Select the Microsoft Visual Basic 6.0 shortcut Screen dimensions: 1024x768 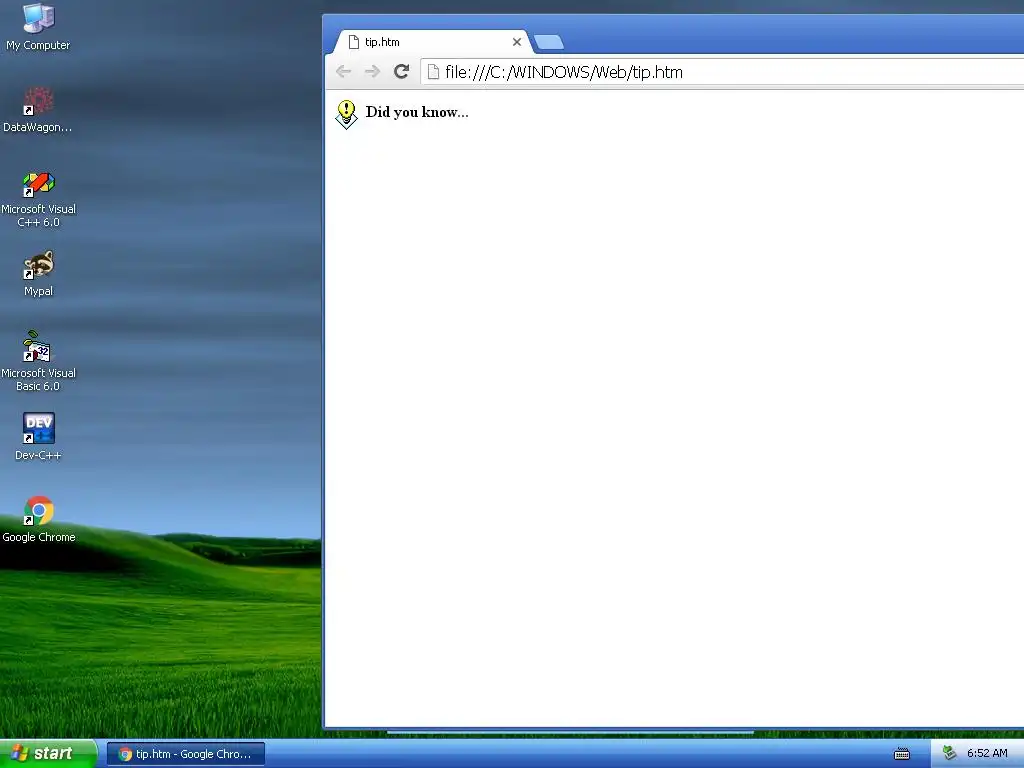tap(38, 361)
